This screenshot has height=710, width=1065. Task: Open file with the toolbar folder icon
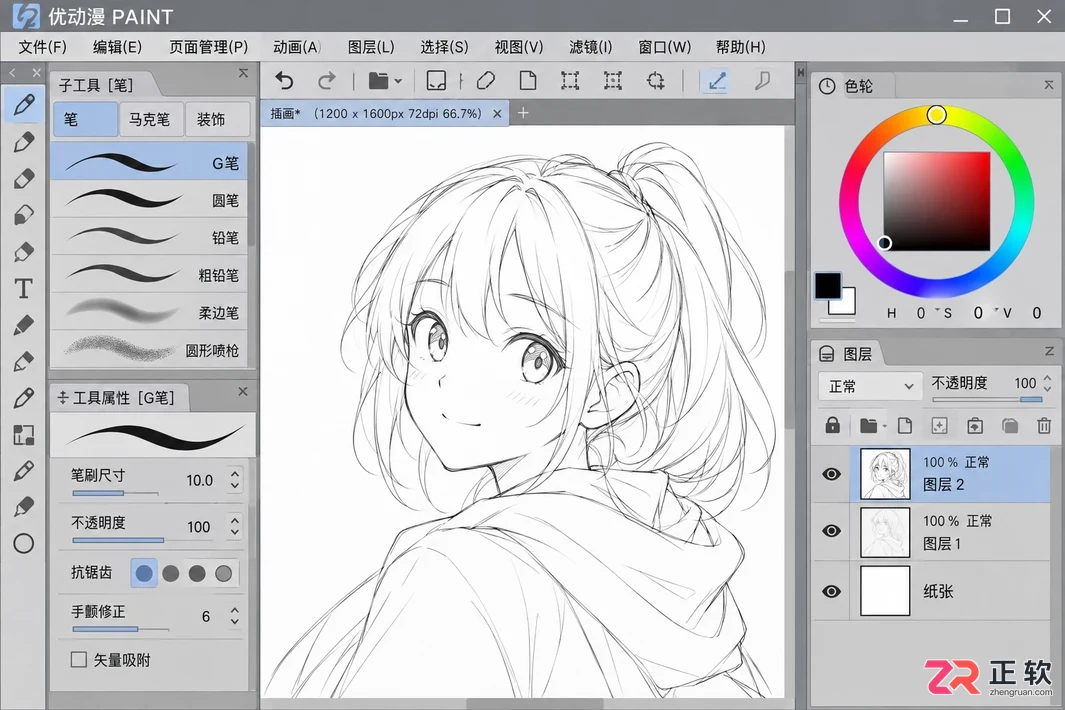click(x=378, y=82)
